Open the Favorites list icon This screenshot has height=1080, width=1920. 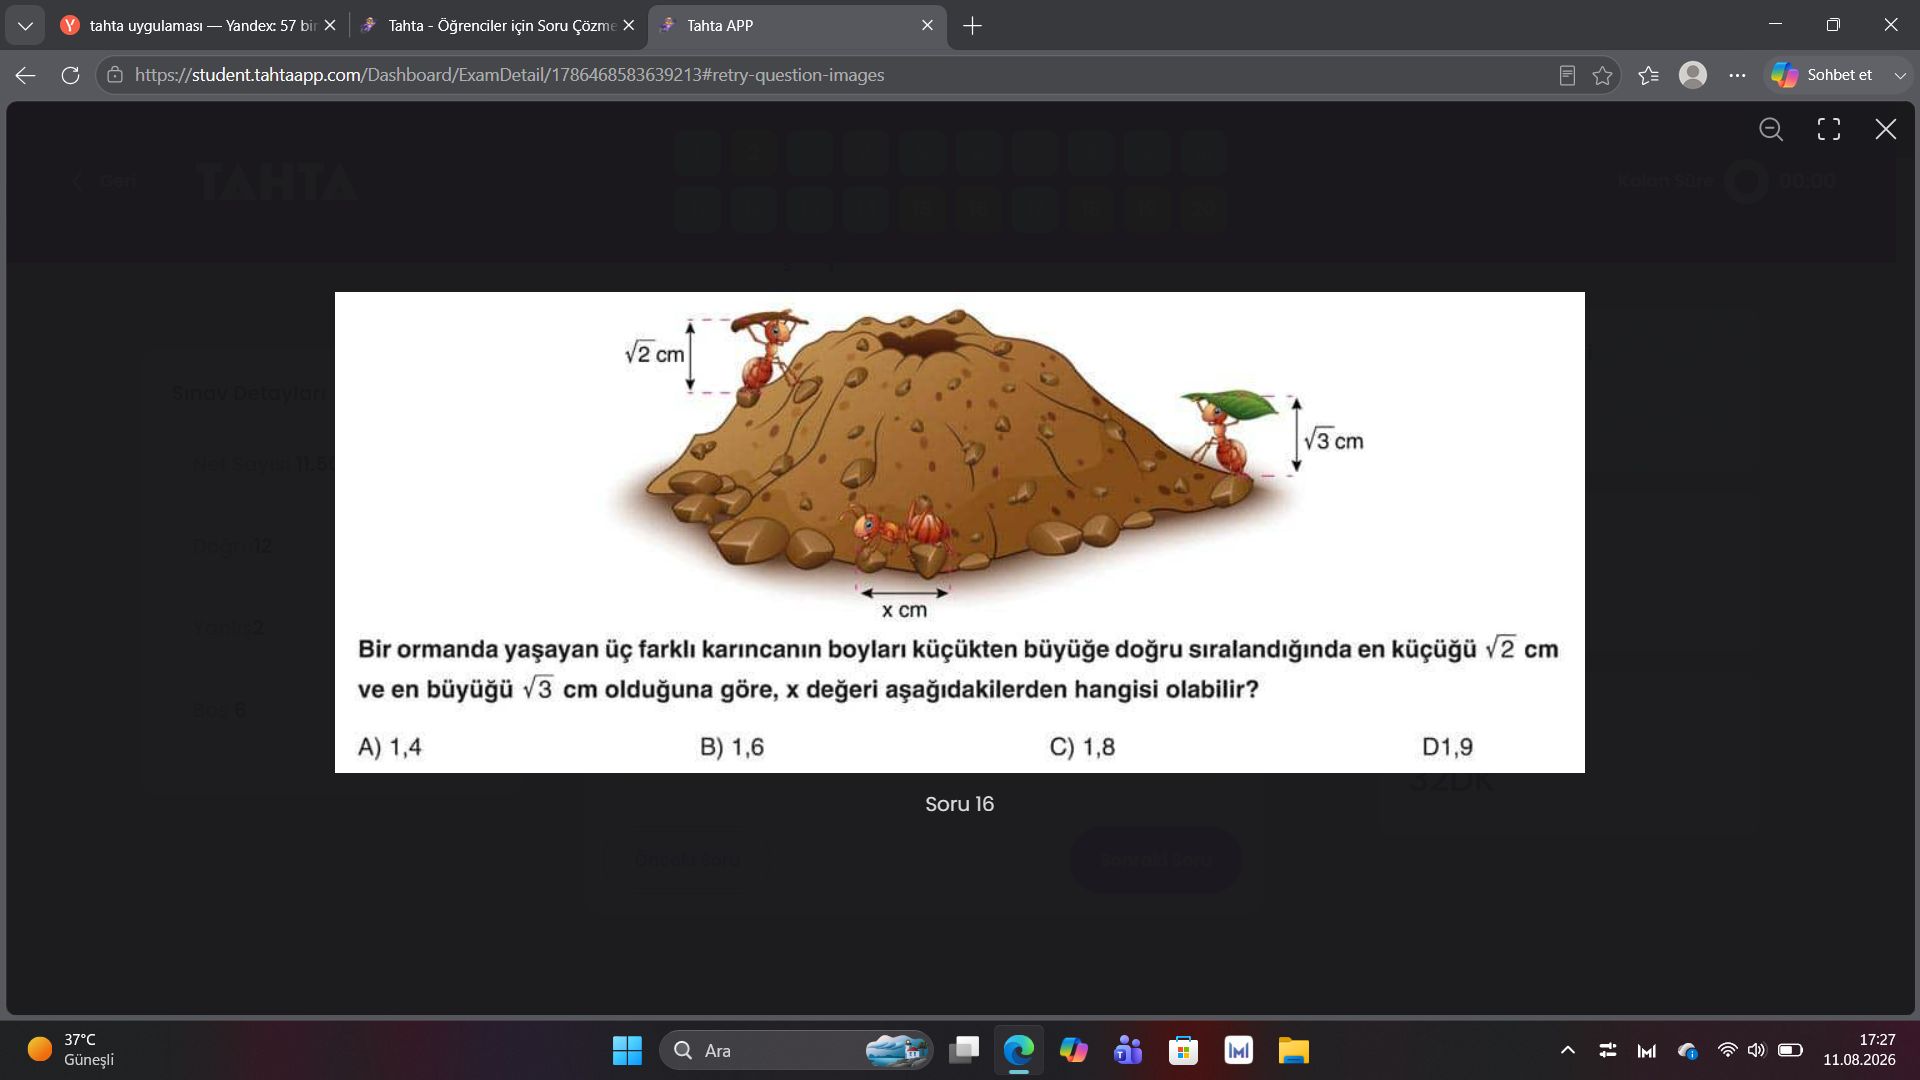click(x=1649, y=75)
